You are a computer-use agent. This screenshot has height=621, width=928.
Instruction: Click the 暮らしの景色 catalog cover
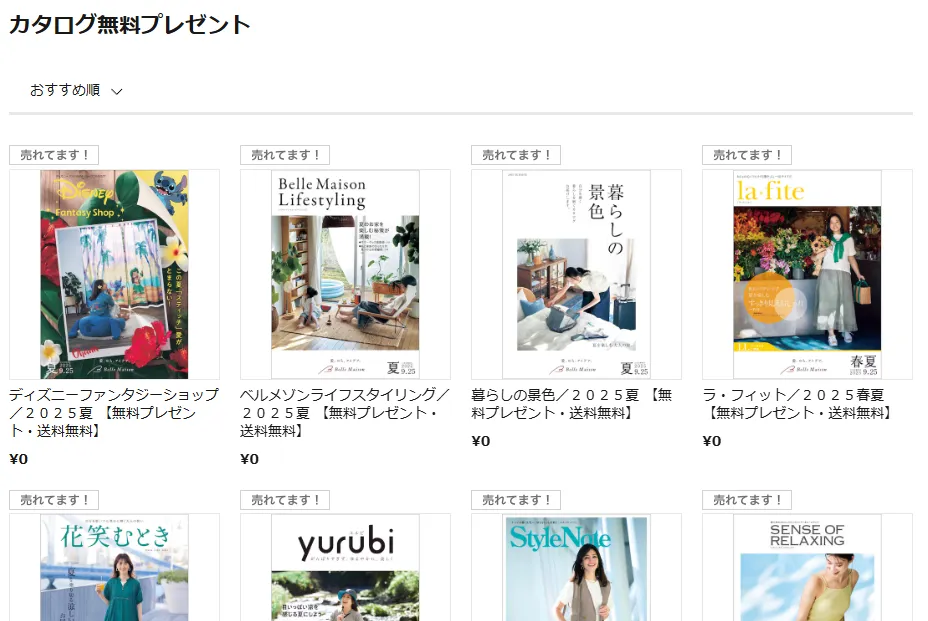click(576, 275)
